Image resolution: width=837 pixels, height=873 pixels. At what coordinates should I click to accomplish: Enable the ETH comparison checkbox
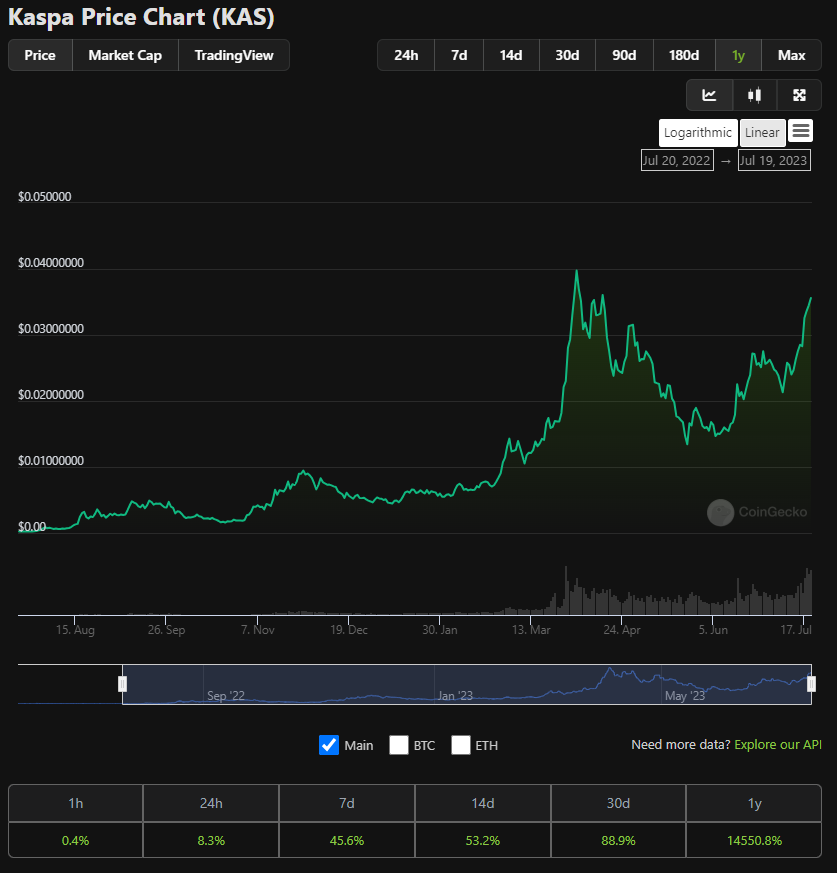(x=461, y=745)
